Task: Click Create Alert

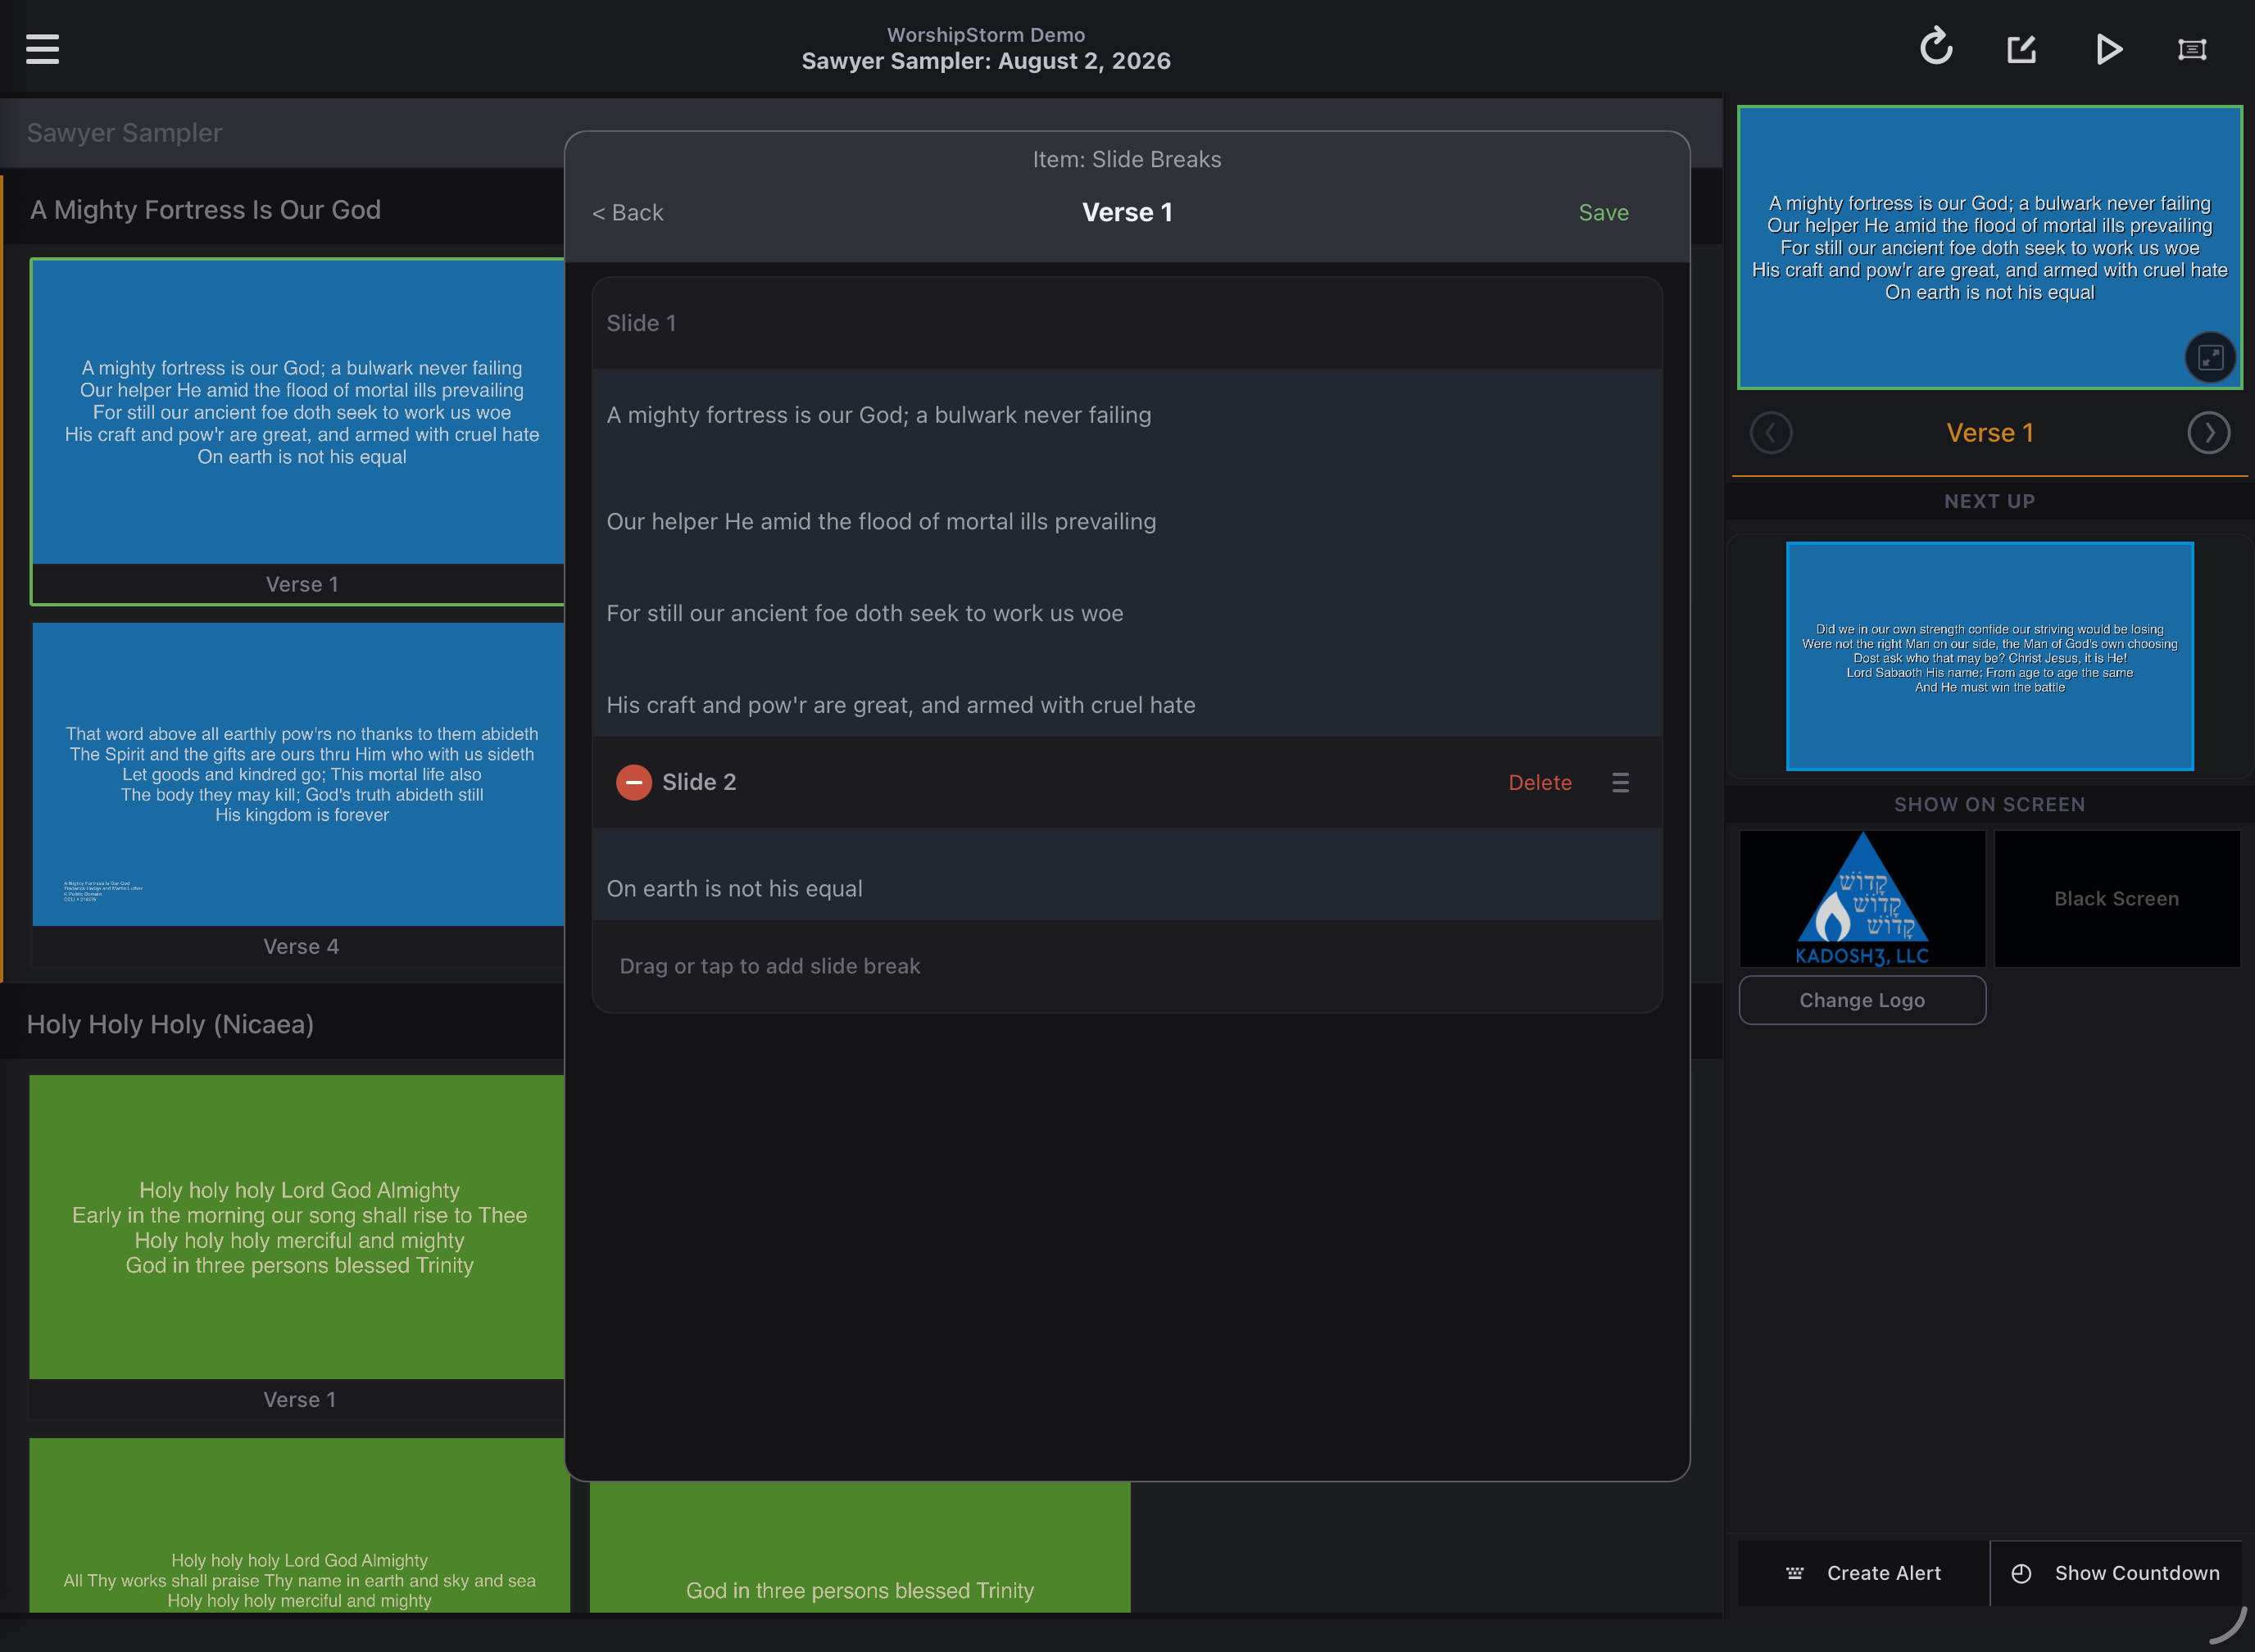Action: 1864,1573
